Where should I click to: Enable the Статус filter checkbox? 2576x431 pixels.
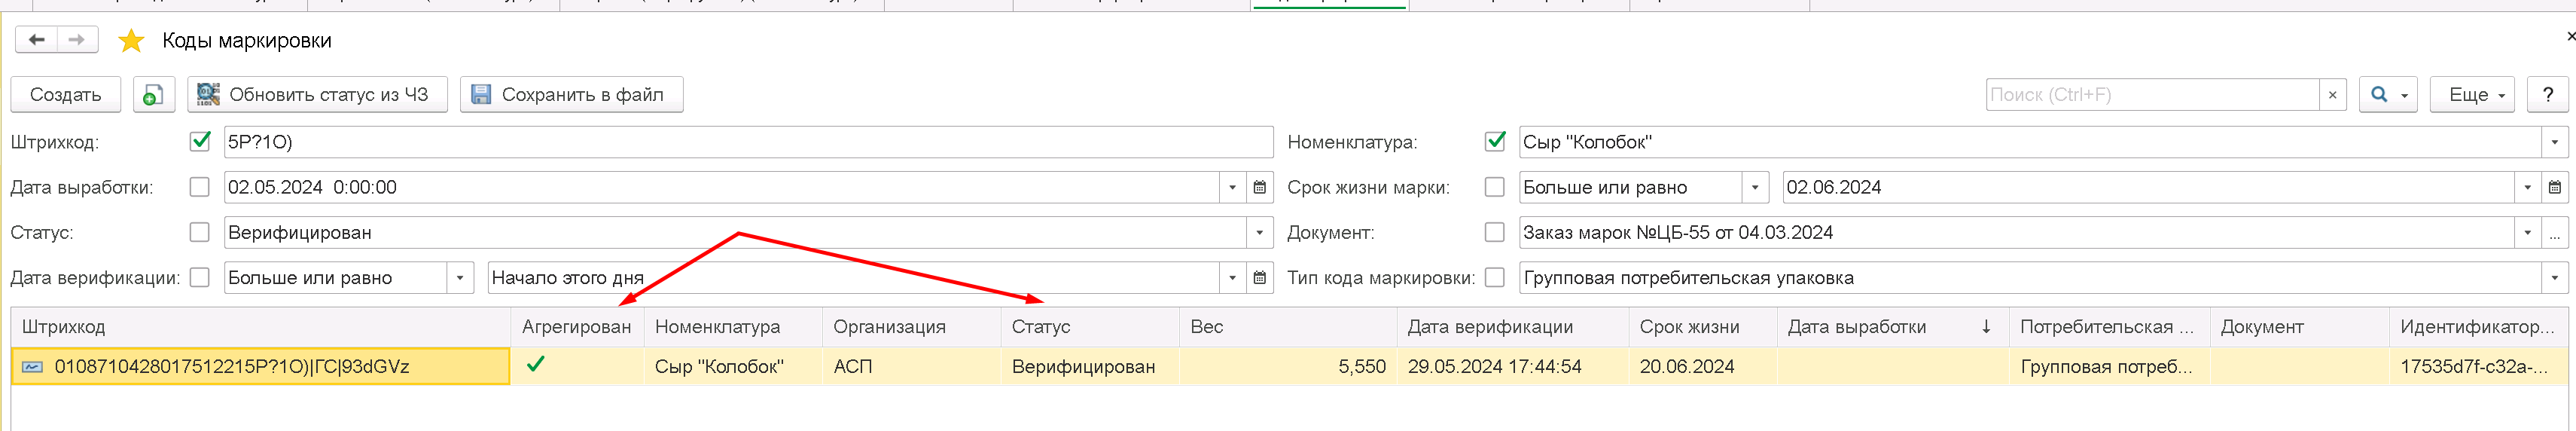point(200,232)
